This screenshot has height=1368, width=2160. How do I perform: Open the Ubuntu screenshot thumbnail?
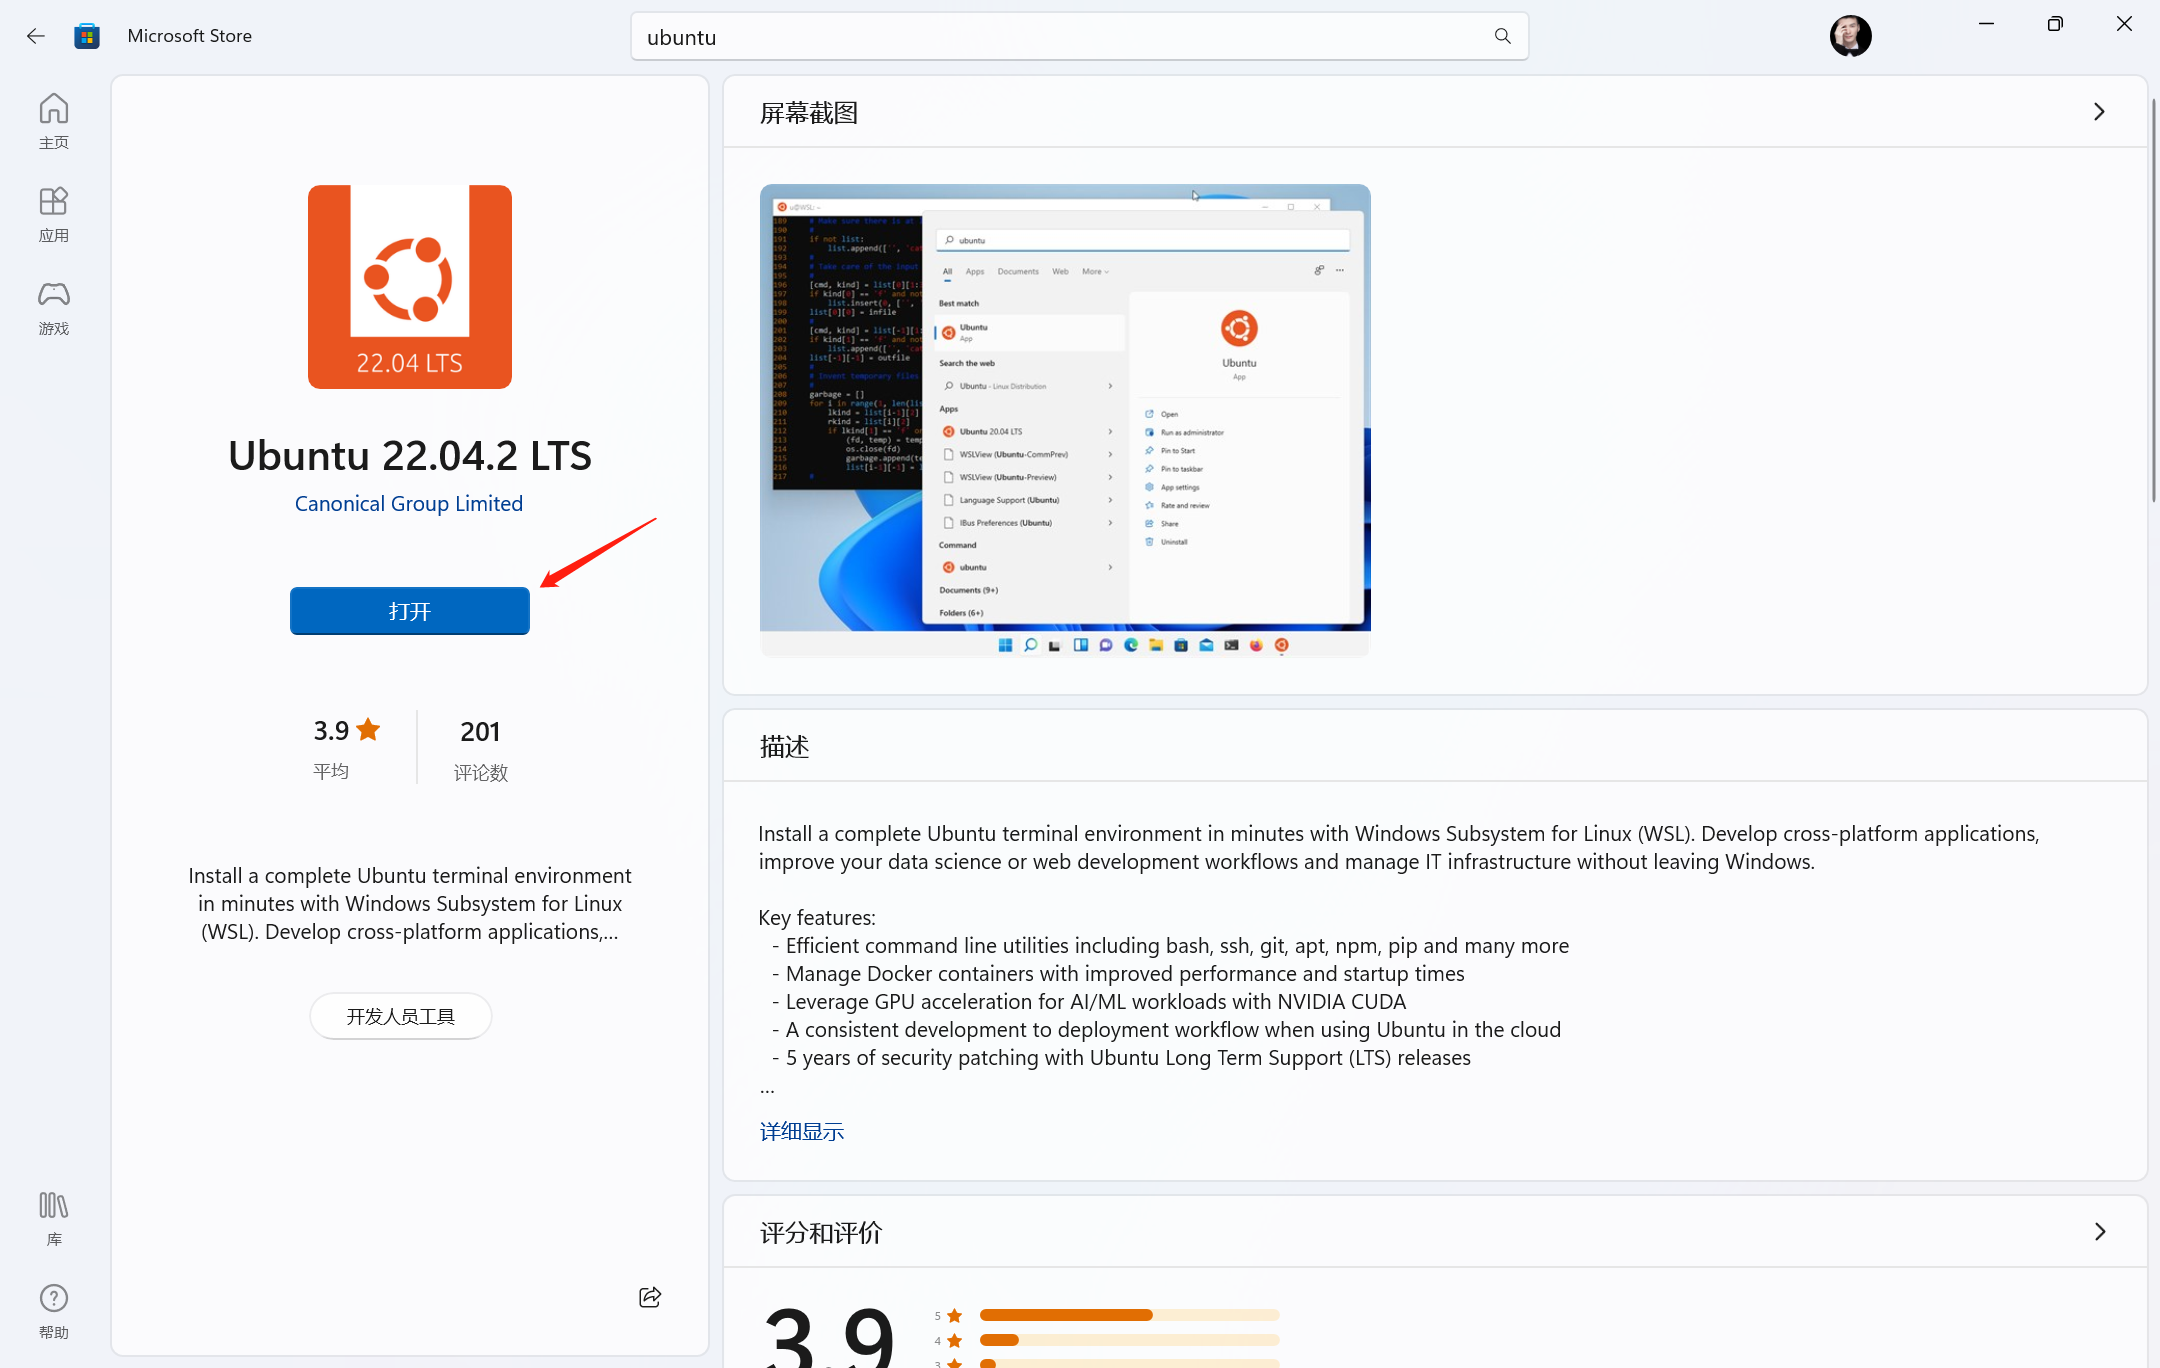[1065, 420]
